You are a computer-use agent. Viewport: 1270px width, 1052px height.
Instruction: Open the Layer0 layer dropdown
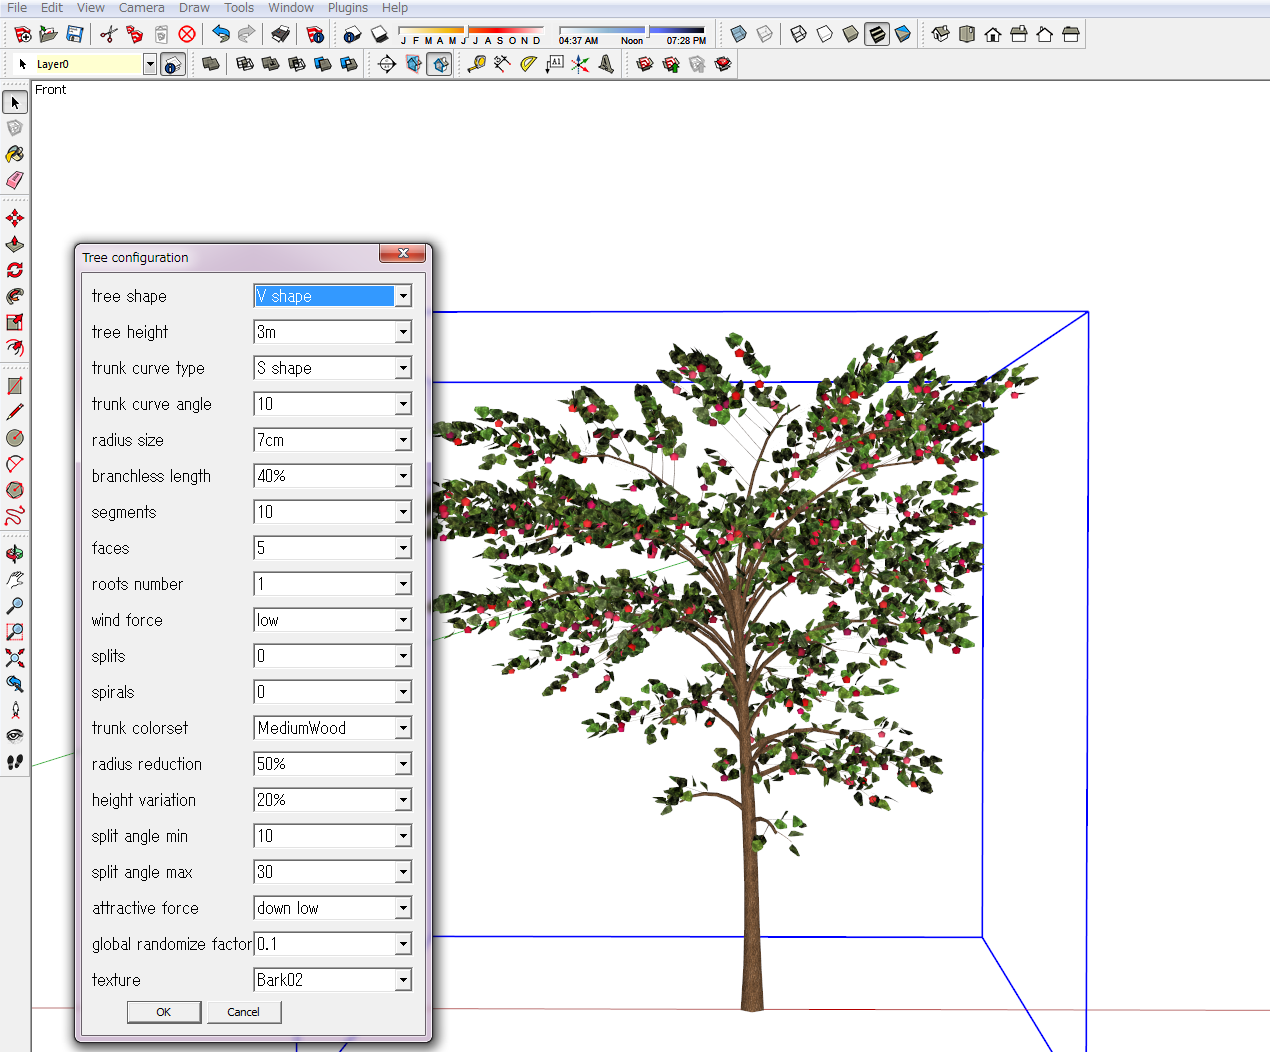[150, 63]
